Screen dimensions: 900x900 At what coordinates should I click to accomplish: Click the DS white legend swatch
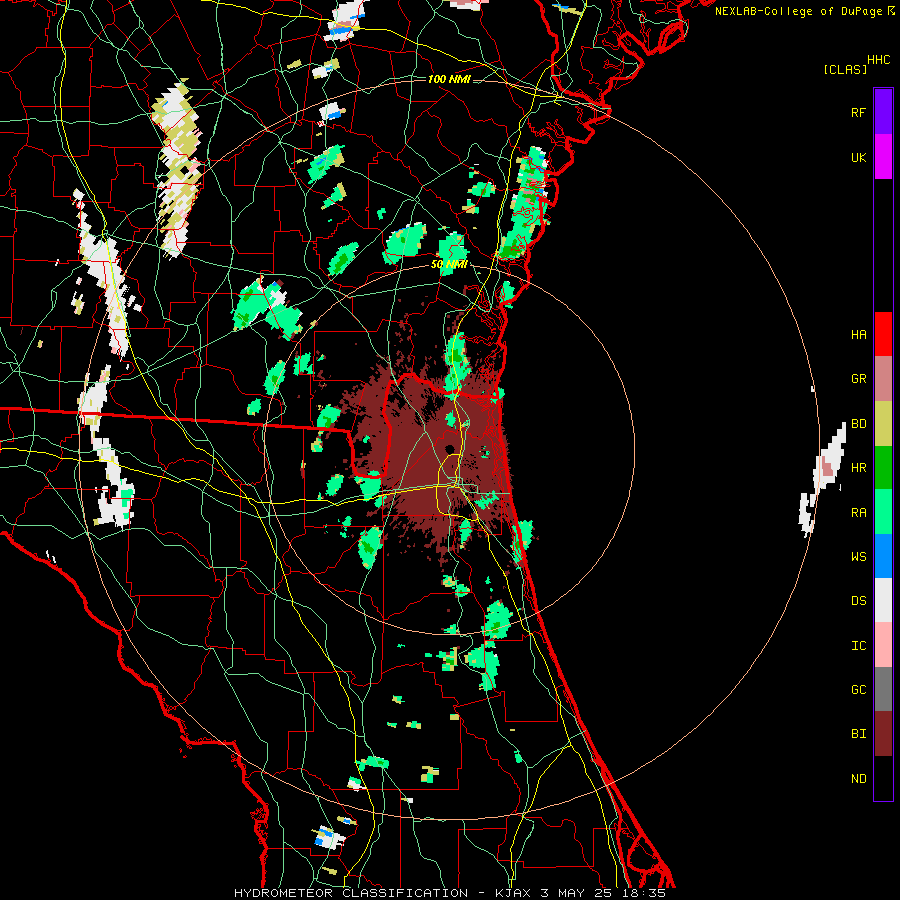point(883,600)
